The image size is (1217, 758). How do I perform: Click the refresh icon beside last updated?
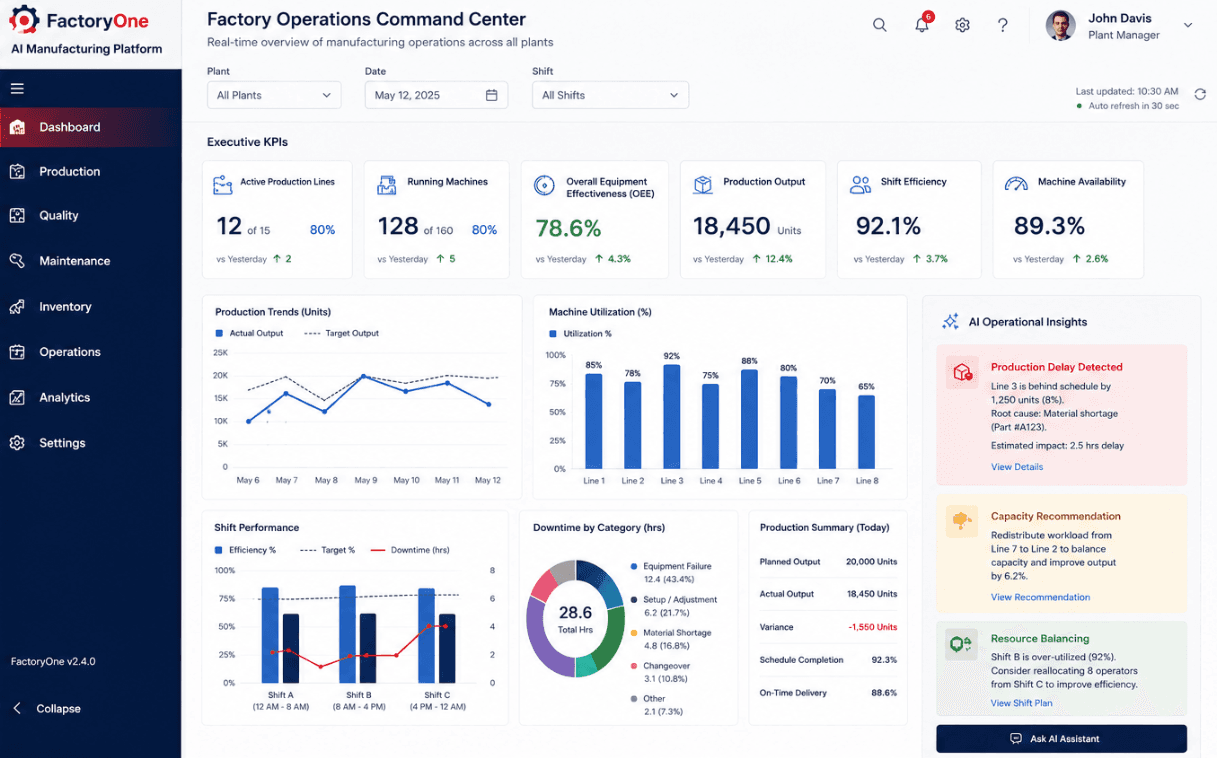click(x=1200, y=93)
